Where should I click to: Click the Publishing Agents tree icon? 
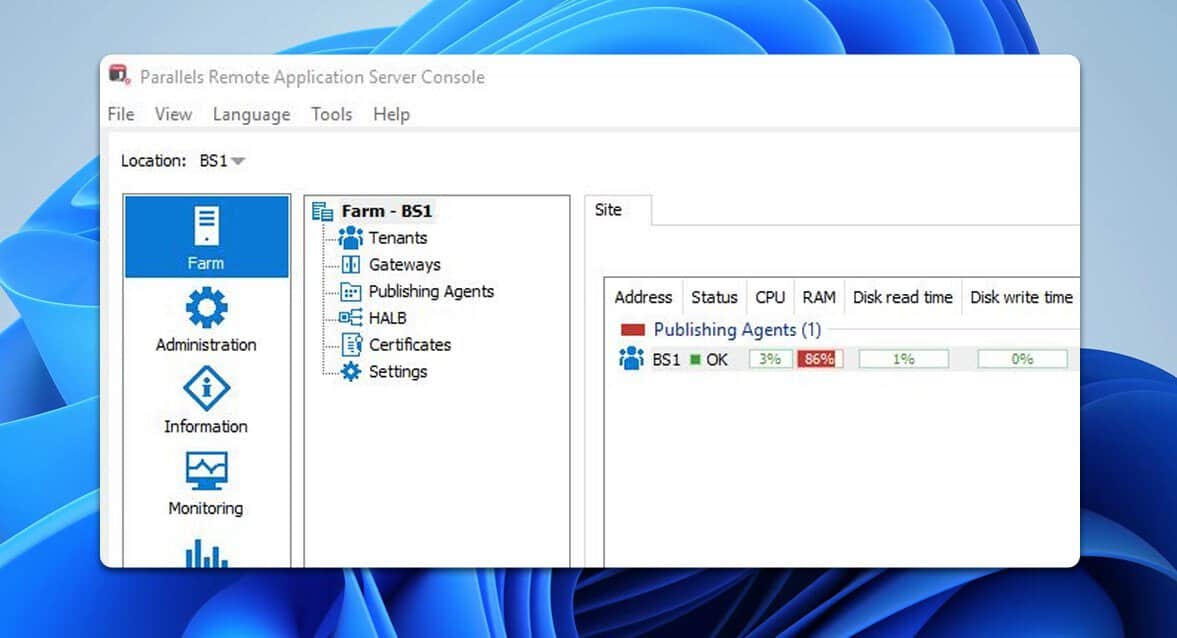coord(351,291)
